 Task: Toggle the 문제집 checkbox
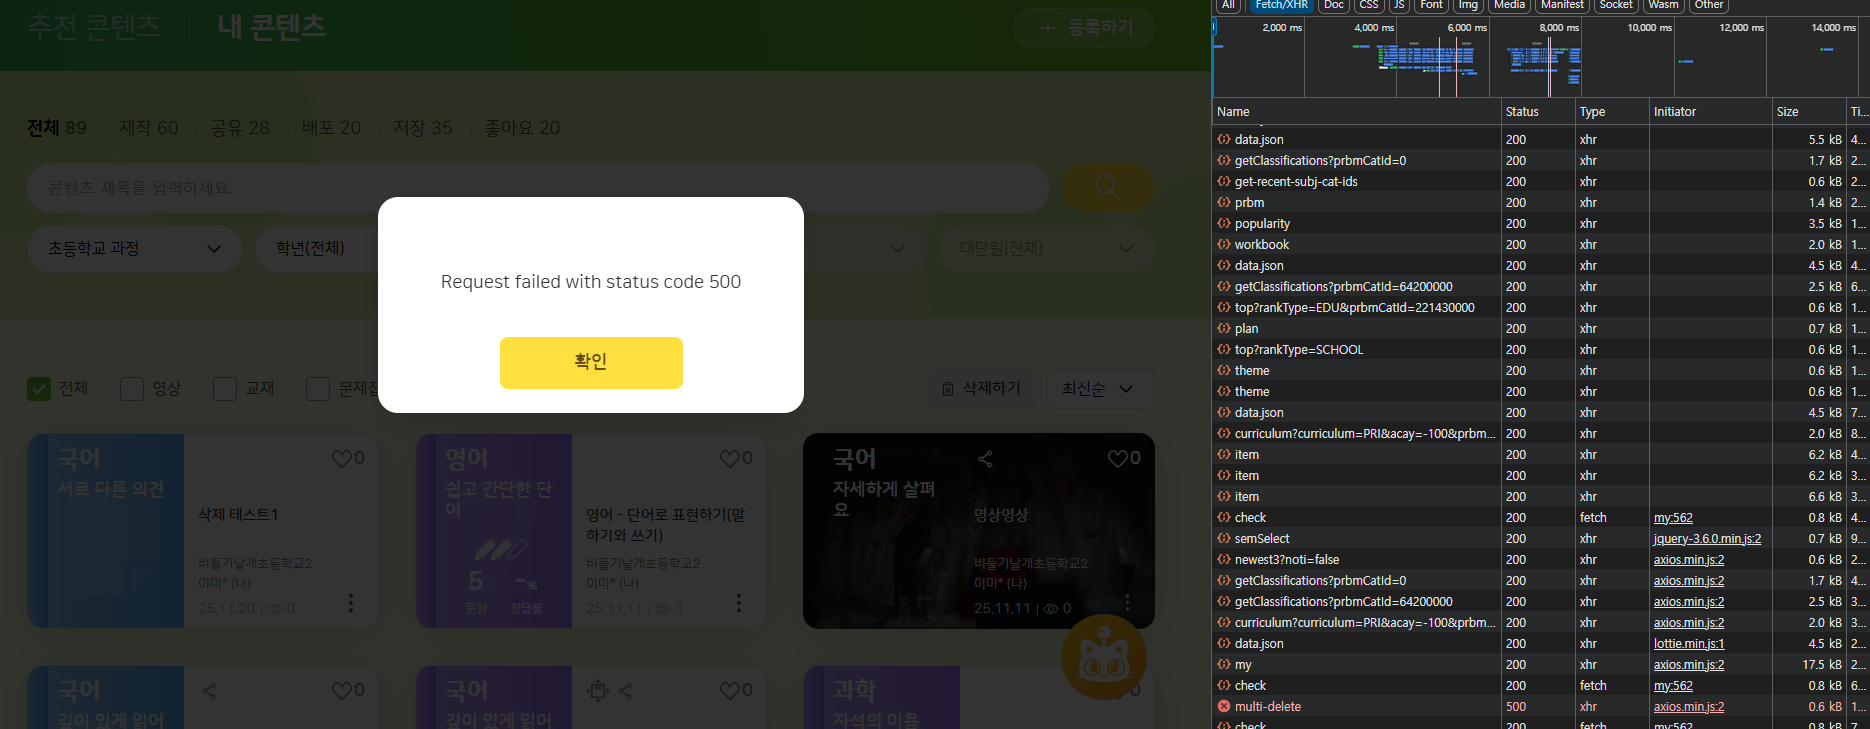pyautogui.click(x=318, y=388)
